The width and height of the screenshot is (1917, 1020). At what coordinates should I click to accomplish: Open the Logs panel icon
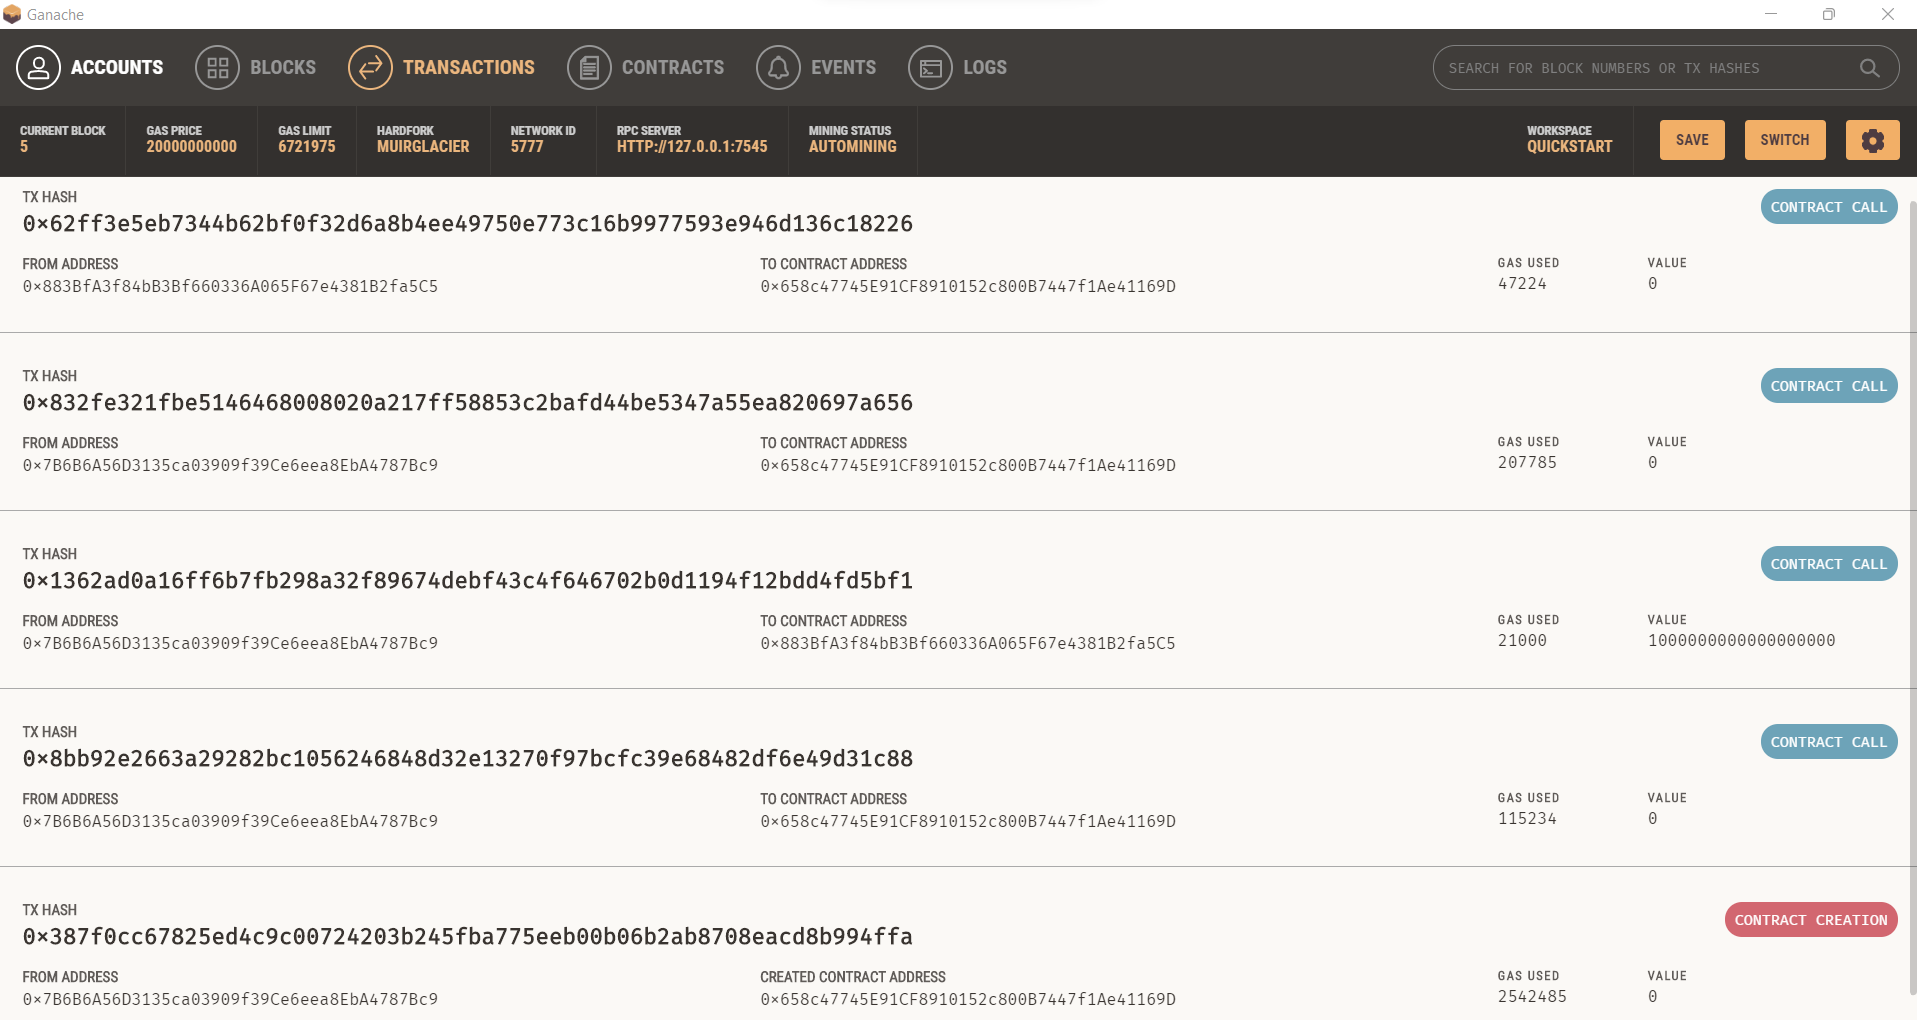929,67
